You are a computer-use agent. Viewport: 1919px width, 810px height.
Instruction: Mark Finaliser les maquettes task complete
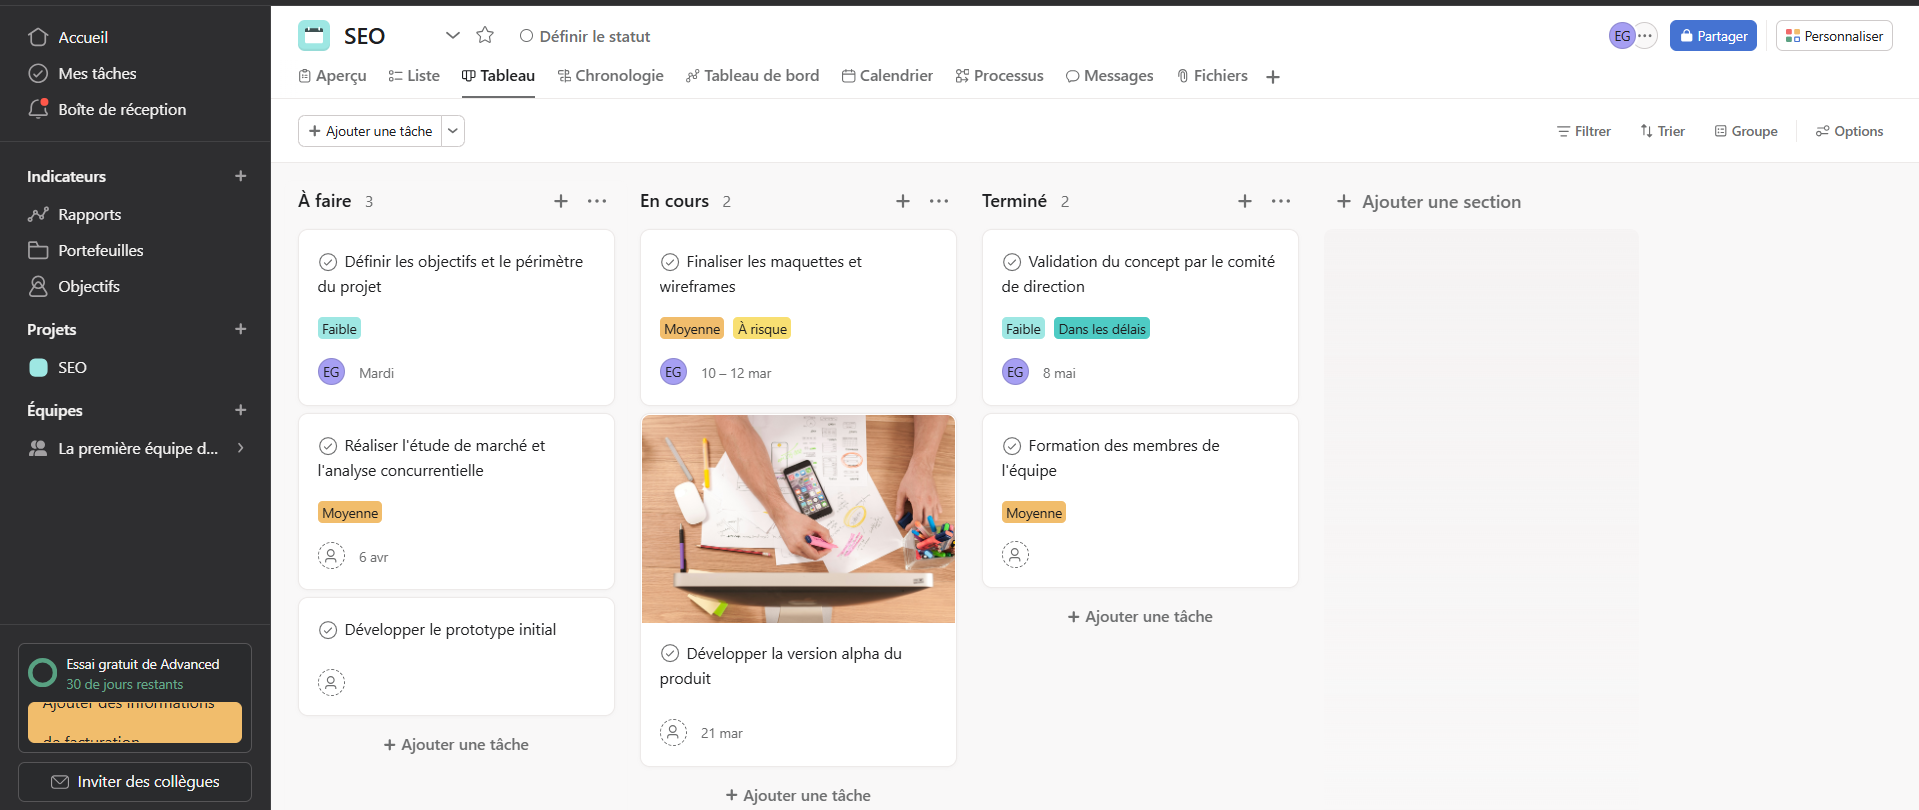[x=670, y=262]
